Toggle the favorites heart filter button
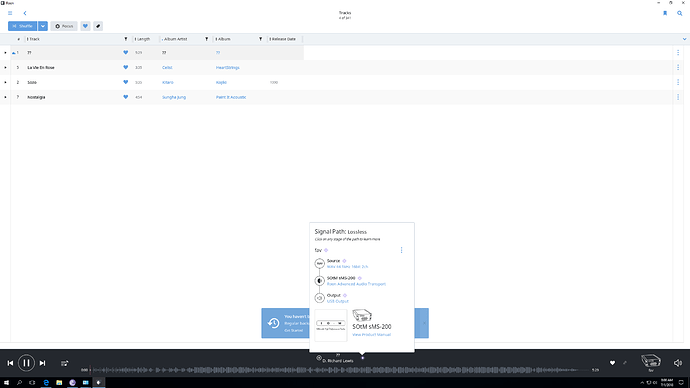Image resolution: width=690 pixels, height=388 pixels. [x=85, y=26]
